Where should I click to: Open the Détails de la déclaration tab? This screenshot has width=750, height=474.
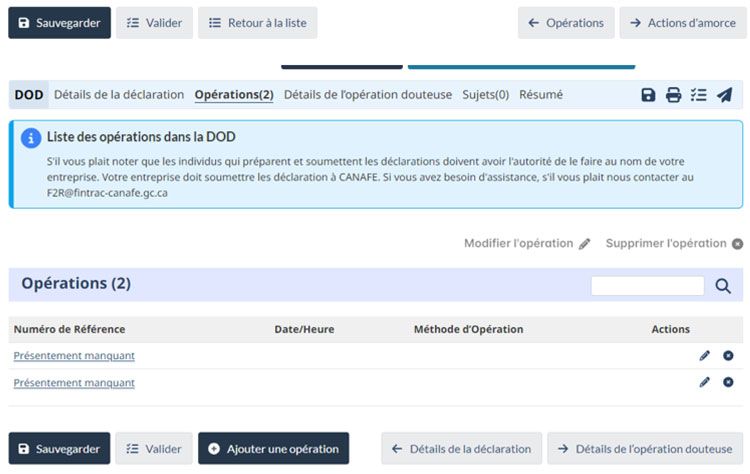[119, 95]
